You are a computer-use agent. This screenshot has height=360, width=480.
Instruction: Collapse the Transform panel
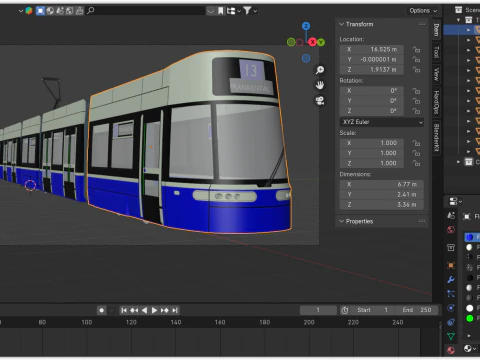pyautogui.click(x=341, y=24)
